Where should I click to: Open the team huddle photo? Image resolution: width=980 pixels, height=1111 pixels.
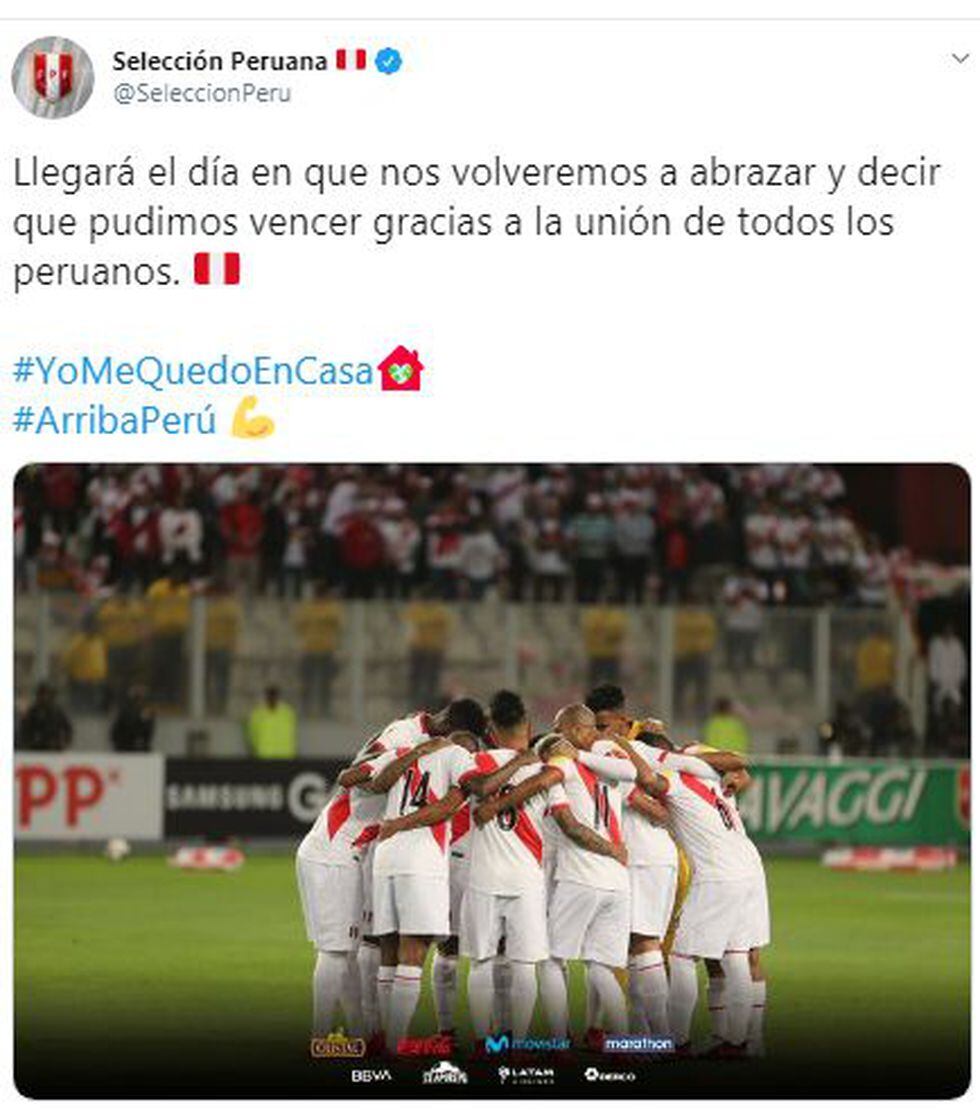(492, 781)
